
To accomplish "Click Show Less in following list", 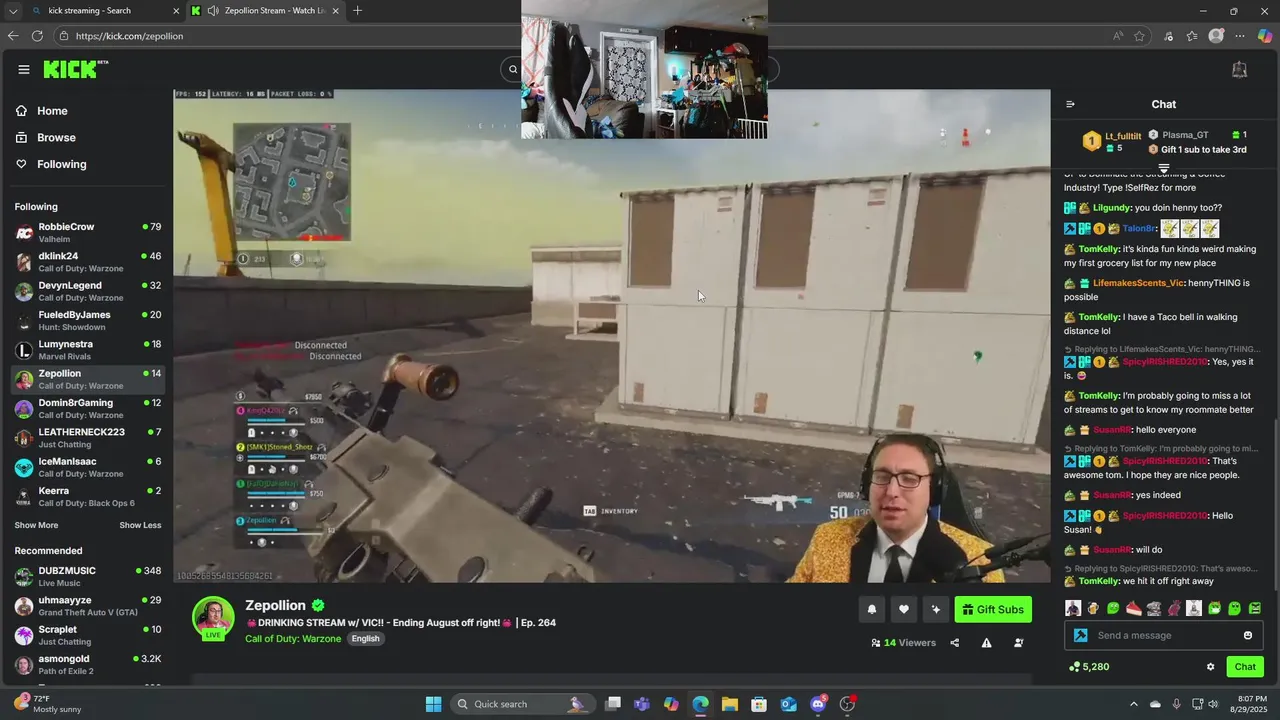I will click(140, 525).
